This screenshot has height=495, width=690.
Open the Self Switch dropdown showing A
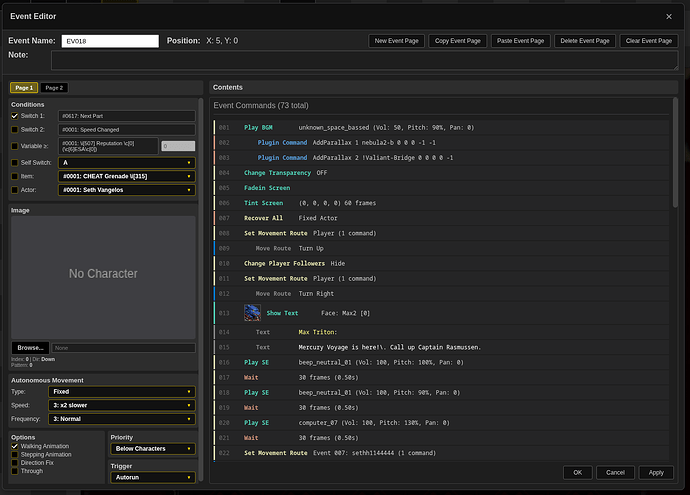click(127, 163)
